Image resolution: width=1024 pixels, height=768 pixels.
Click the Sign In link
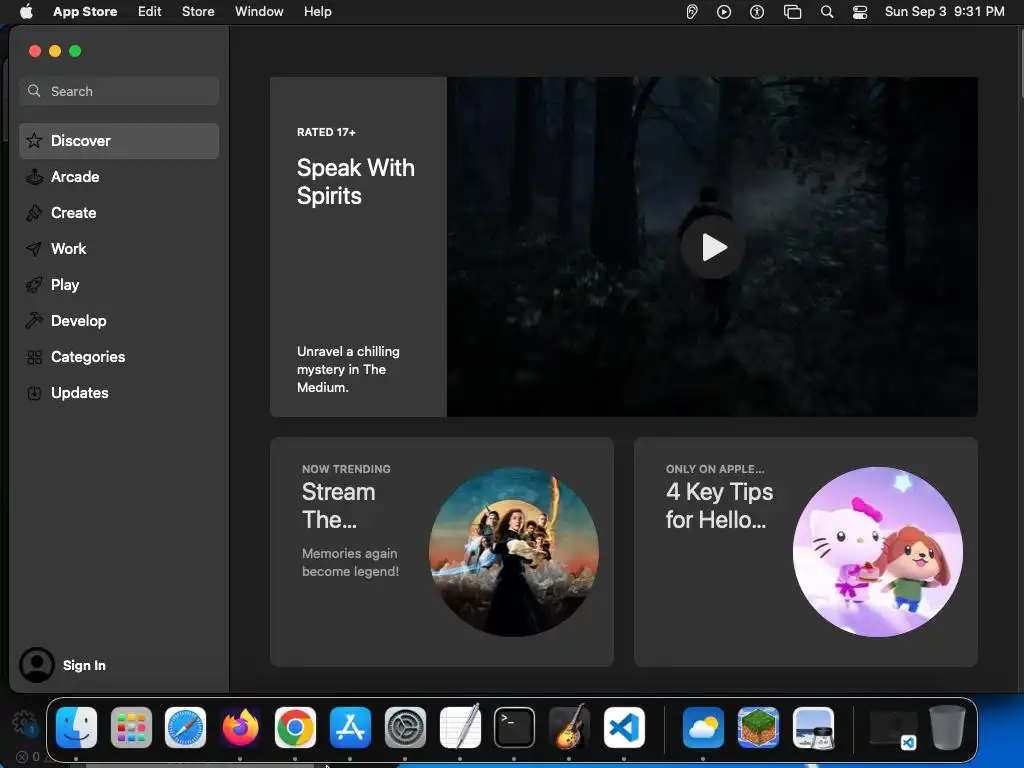click(x=84, y=665)
